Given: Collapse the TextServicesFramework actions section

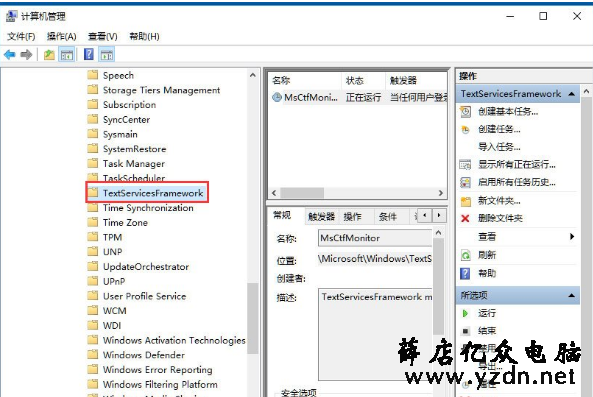Looking at the screenshot, I should 572,94.
